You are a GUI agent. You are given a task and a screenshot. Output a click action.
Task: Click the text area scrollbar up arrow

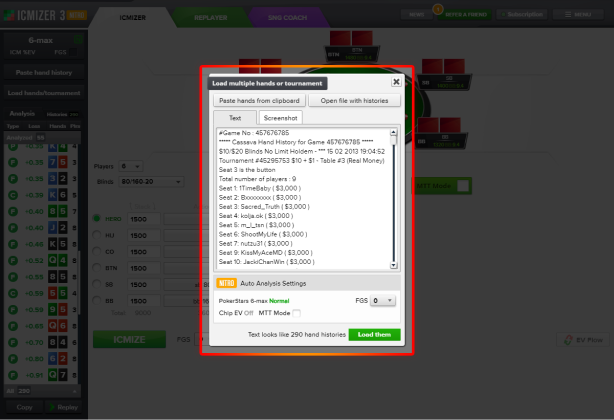tap(394, 132)
